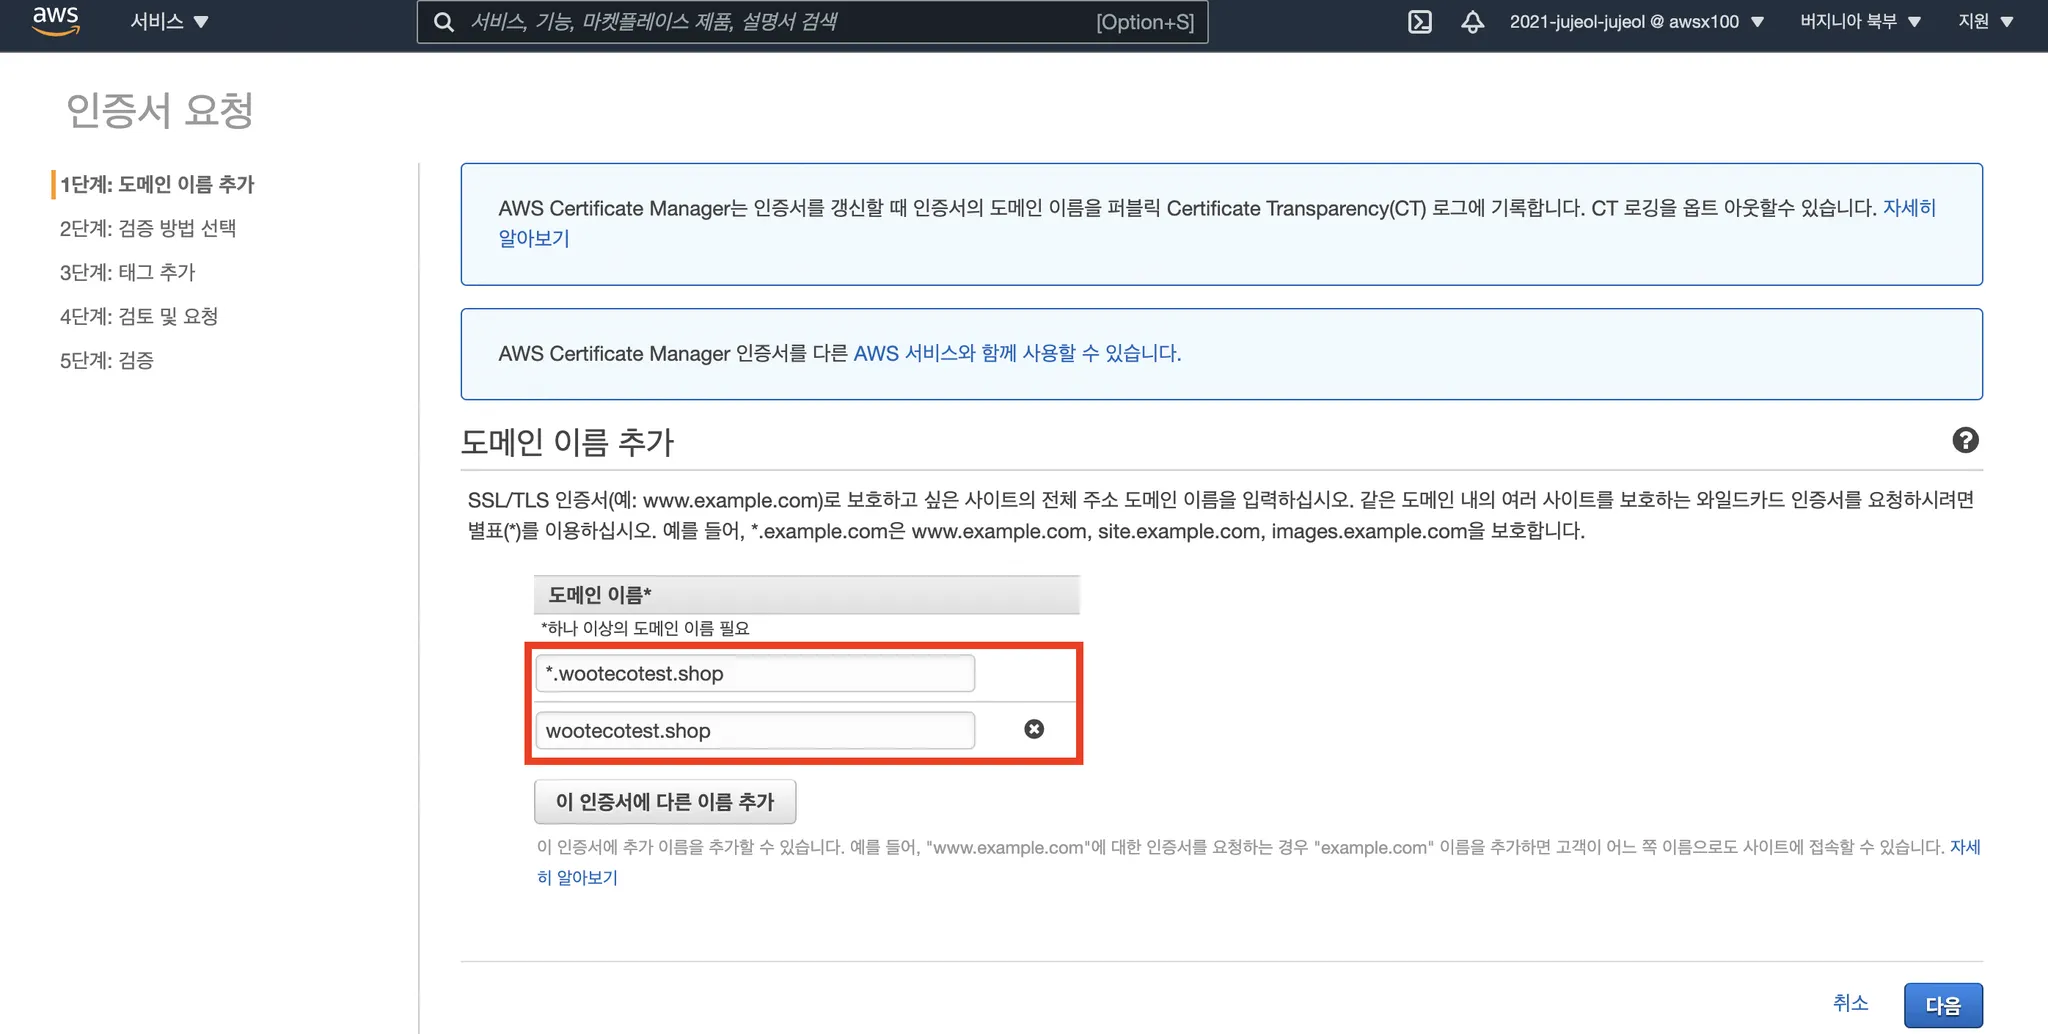Click the wootecotest.shop domain field
2048x1034 pixels.
pyautogui.click(x=755, y=730)
